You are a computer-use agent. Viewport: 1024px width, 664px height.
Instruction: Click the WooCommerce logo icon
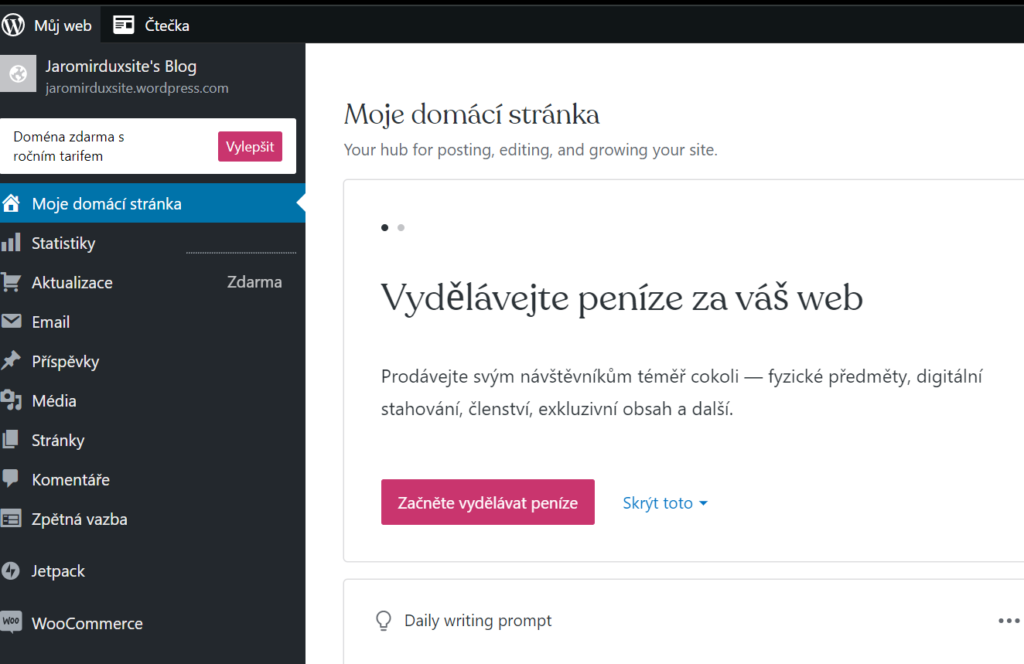pyautogui.click(x=11, y=622)
